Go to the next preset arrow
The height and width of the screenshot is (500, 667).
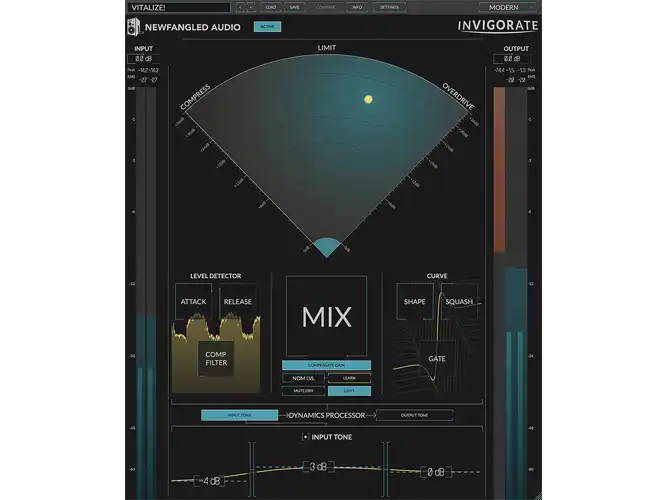point(251,7)
